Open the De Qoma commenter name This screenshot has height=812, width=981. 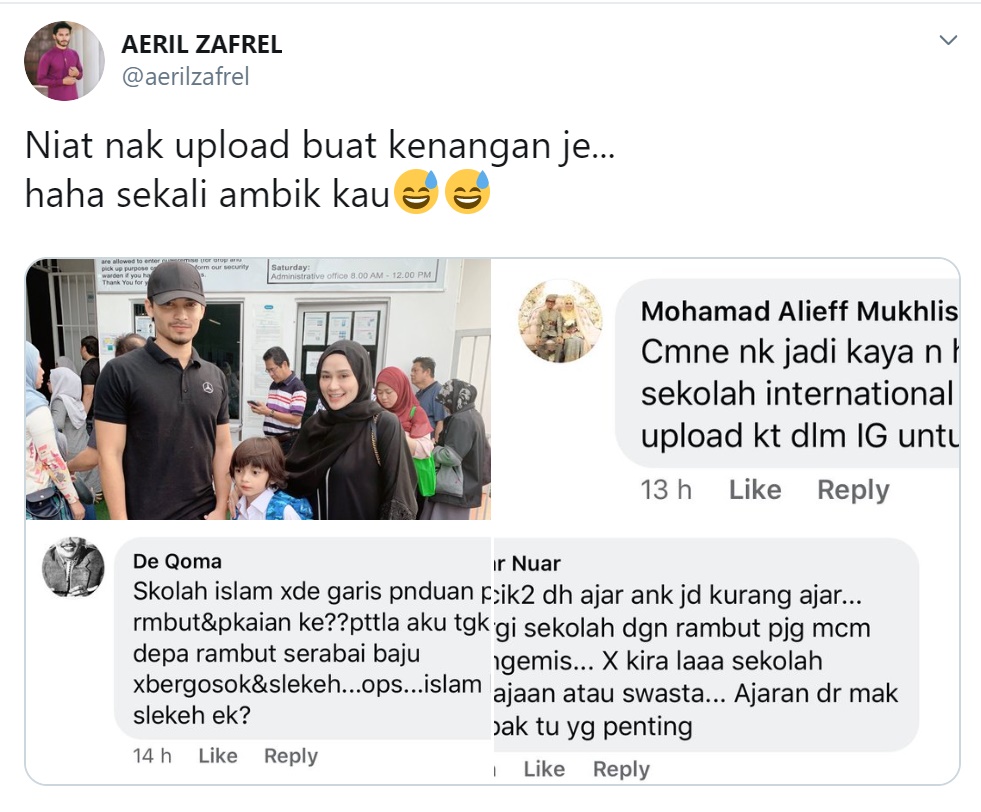[177, 562]
